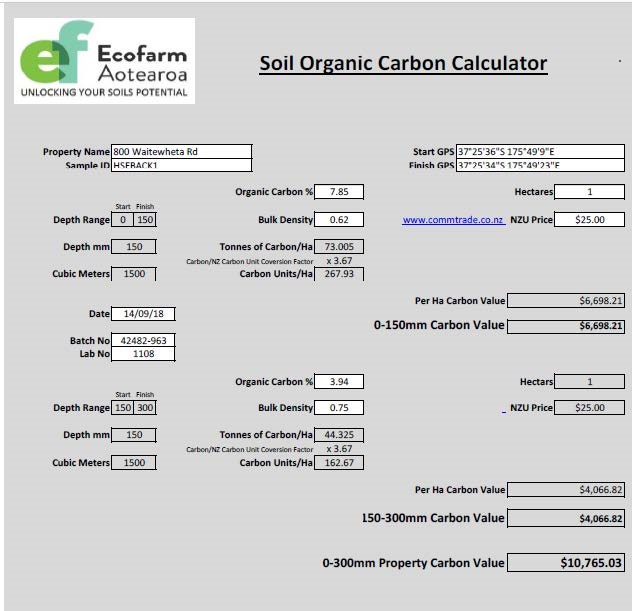Click the 0.62 Bulk Density field
The width and height of the screenshot is (632, 611).
[339, 220]
